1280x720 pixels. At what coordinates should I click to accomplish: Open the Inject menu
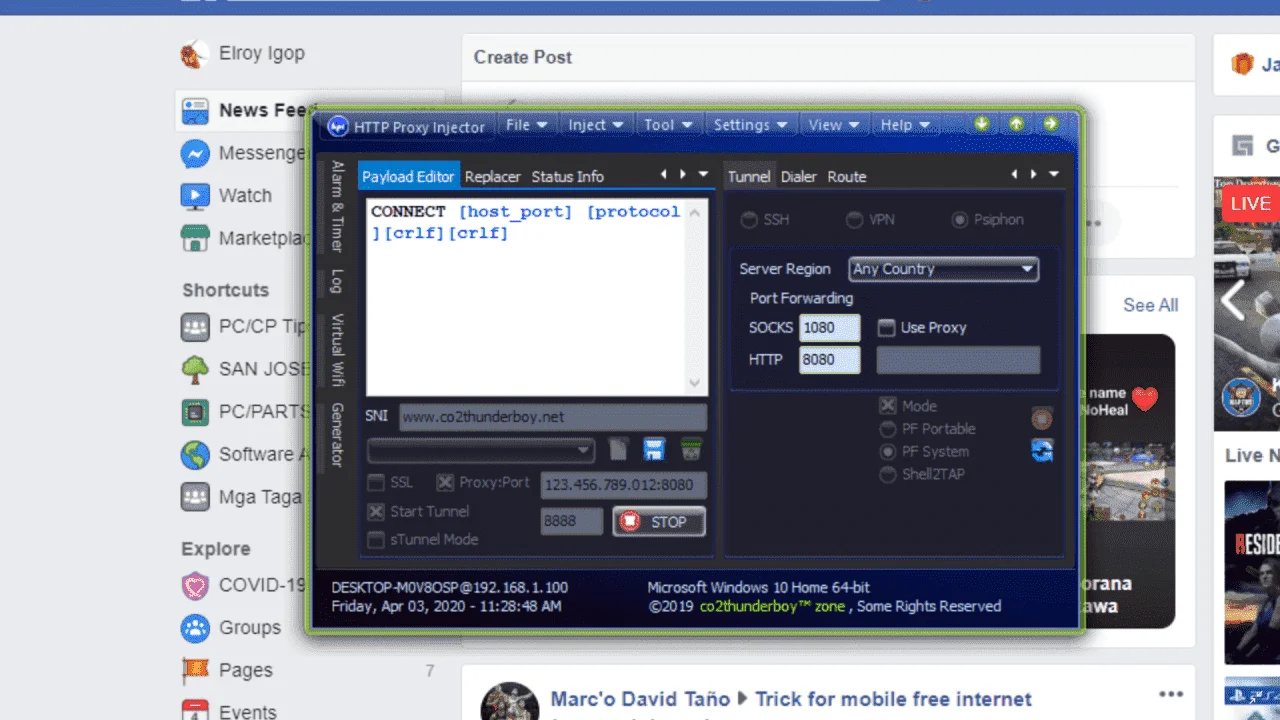pos(596,125)
